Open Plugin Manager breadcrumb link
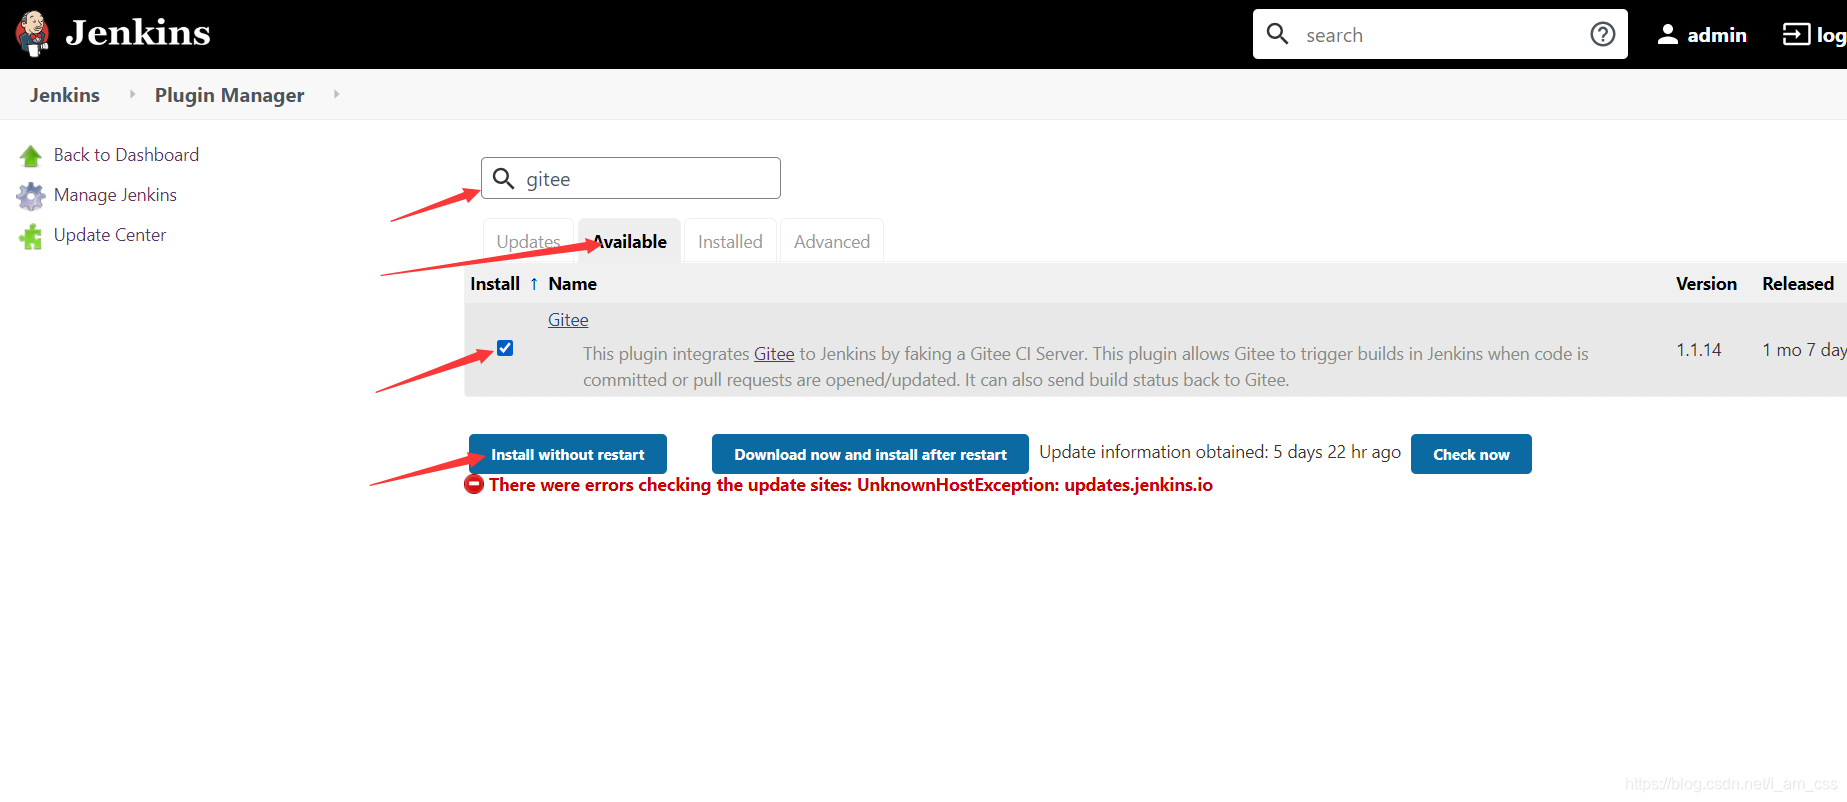Screen dimensions: 1847x802 point(229,95)
